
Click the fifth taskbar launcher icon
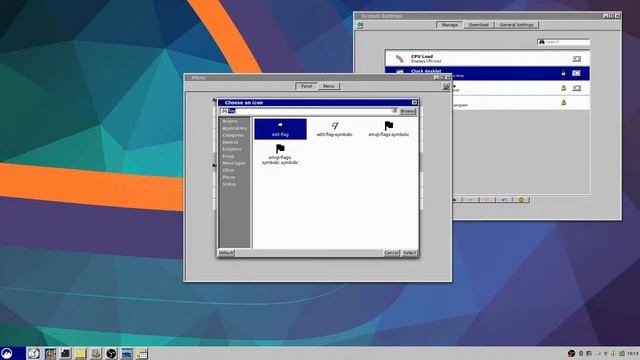click(96, 353)
